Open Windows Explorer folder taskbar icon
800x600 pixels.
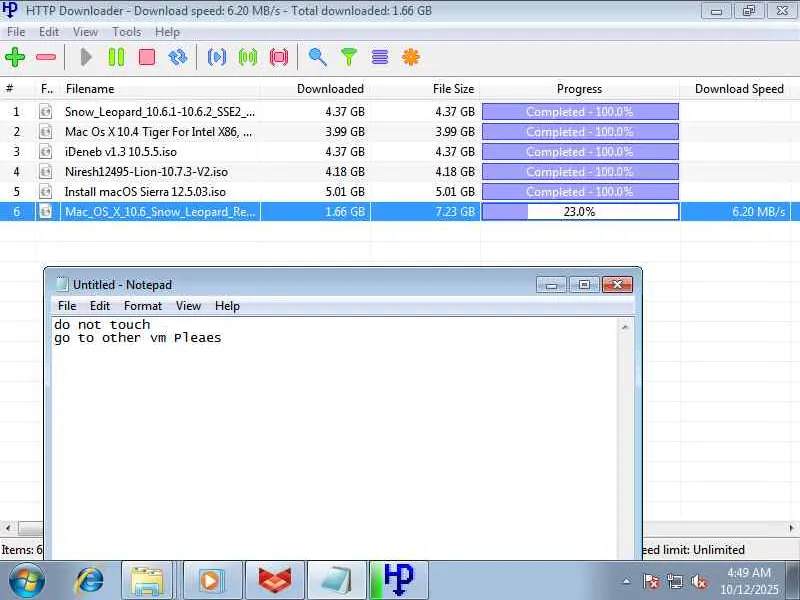point(147,581)
